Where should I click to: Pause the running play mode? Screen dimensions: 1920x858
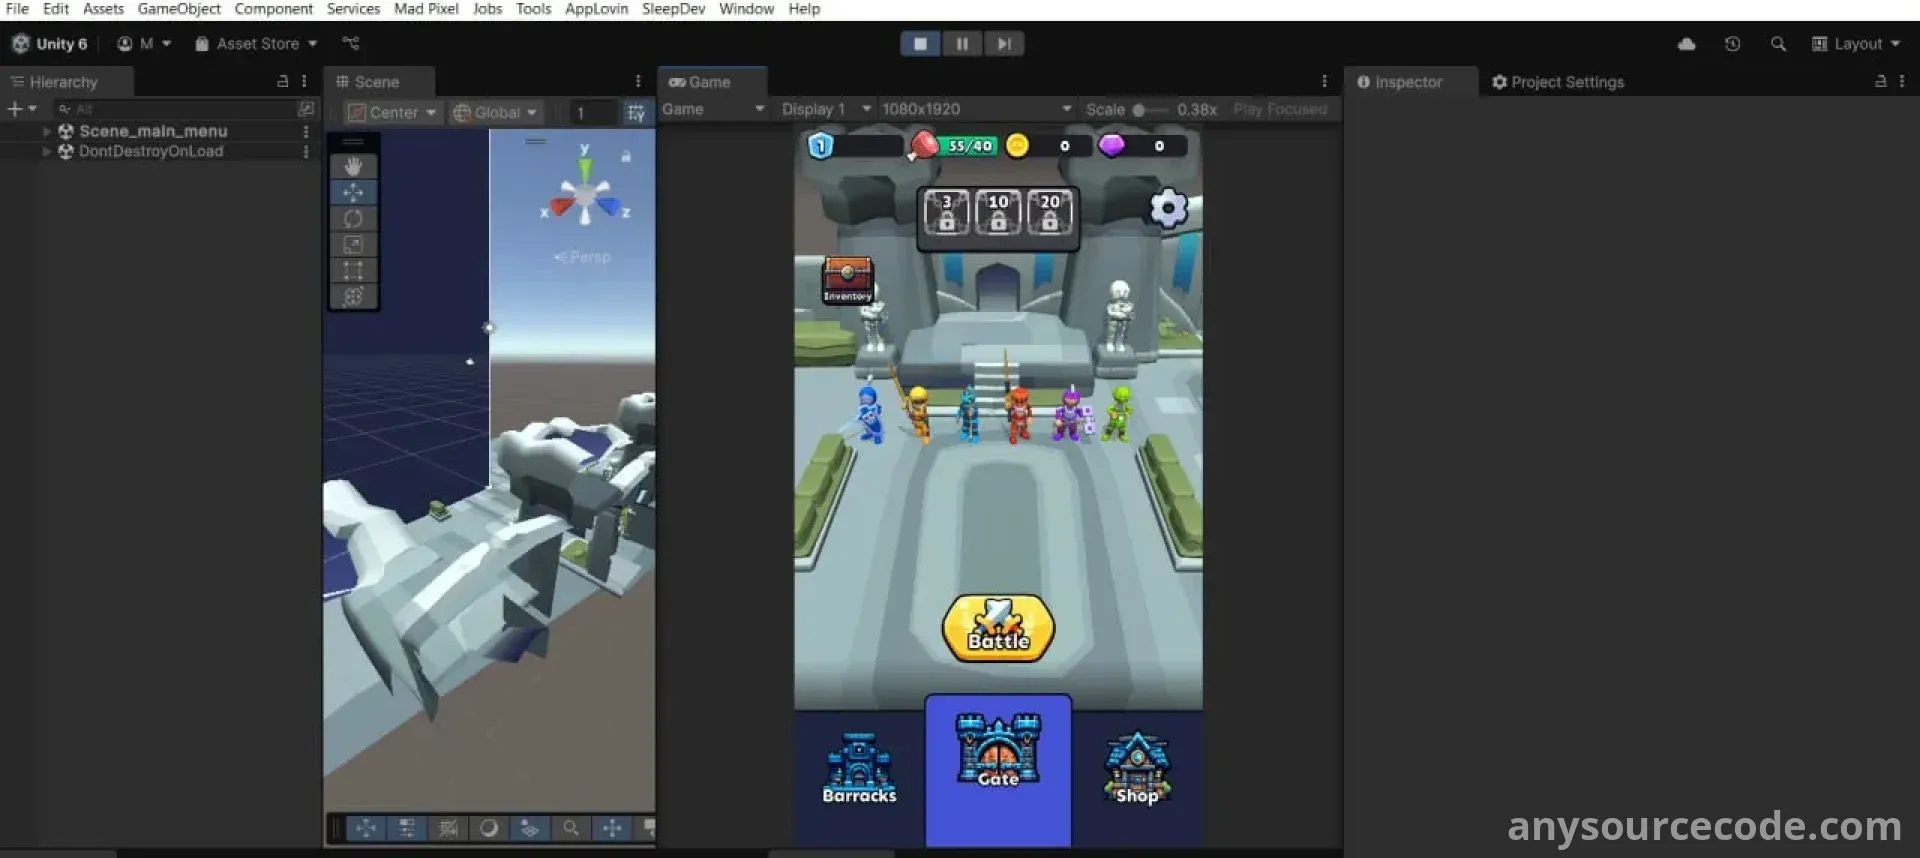click(962, 44)
